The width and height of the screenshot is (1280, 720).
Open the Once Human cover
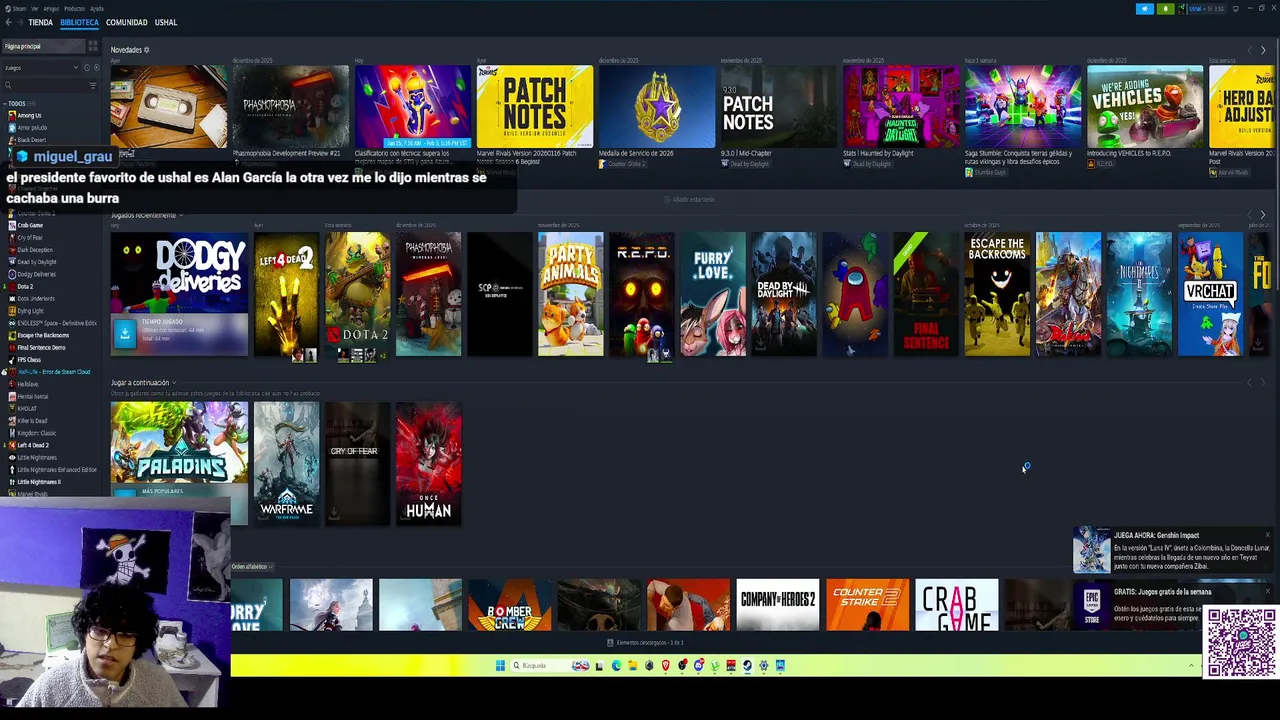428,463
